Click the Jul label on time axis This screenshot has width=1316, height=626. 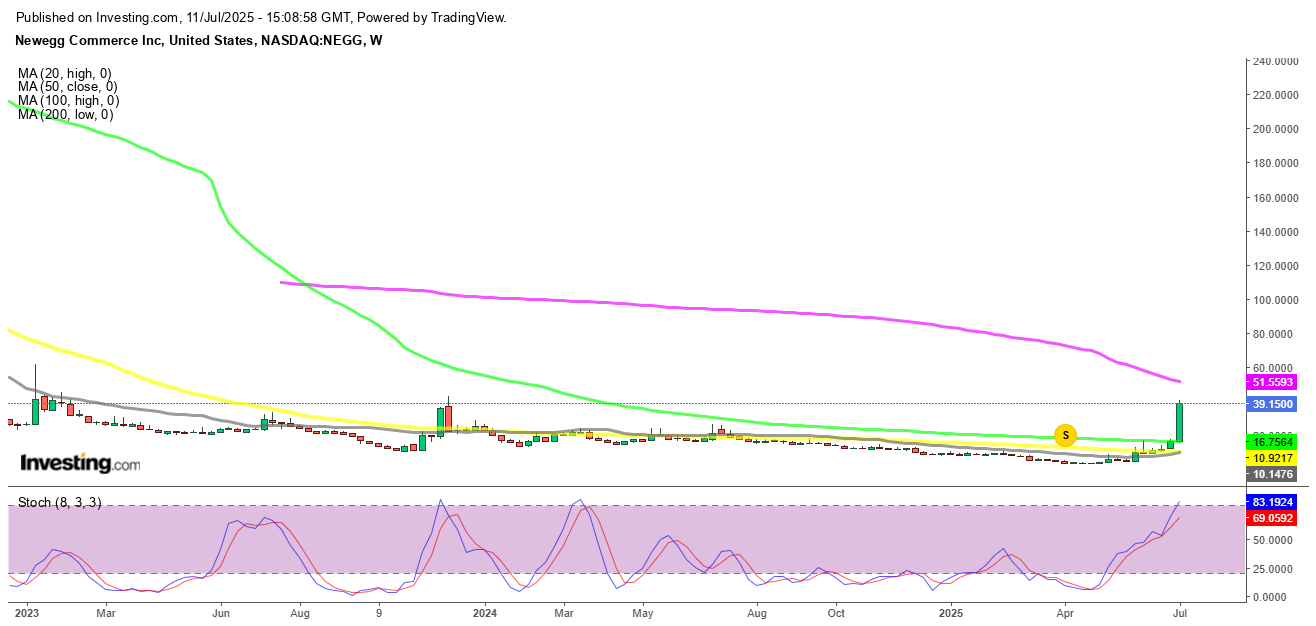click(1180, 612)
